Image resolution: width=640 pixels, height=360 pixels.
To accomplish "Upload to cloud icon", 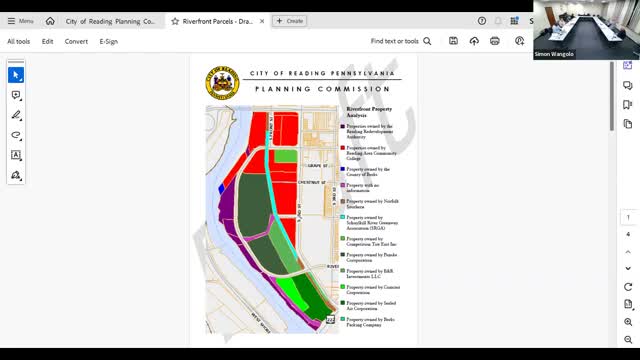I will [474, 41].
